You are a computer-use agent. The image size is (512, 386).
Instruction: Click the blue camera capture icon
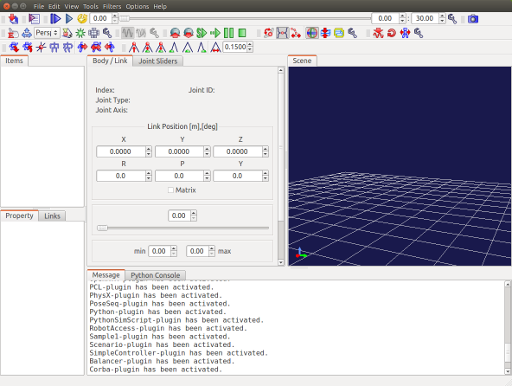point(473,19)
